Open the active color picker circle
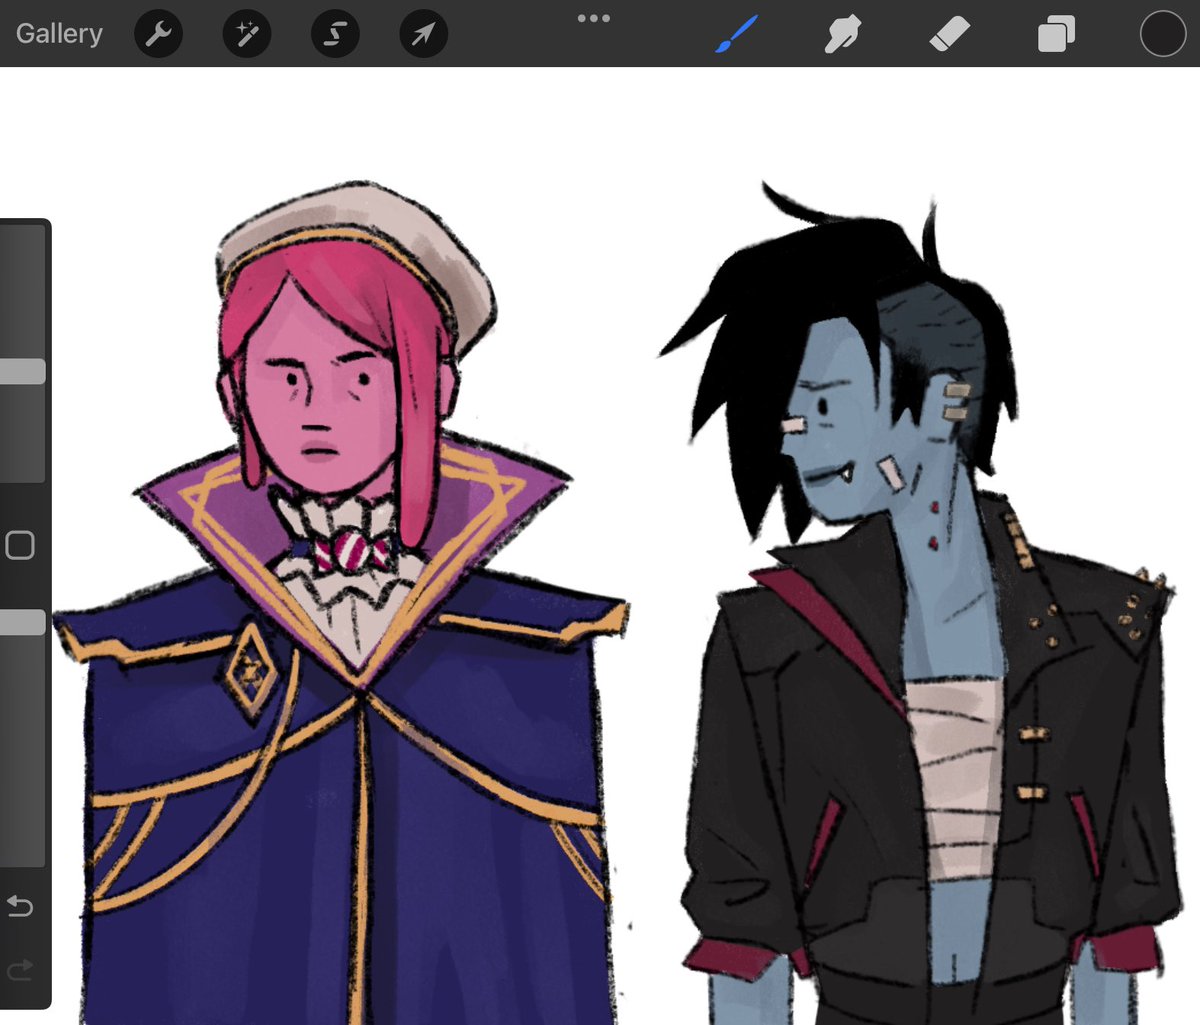This screenshot has width=1200, height=1025. 1163,35
